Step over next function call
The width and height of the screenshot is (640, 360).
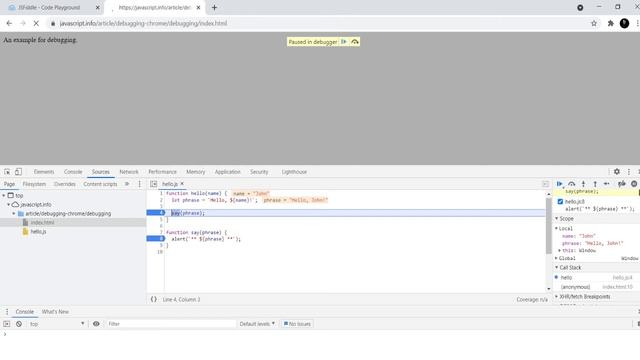(571, 184)
